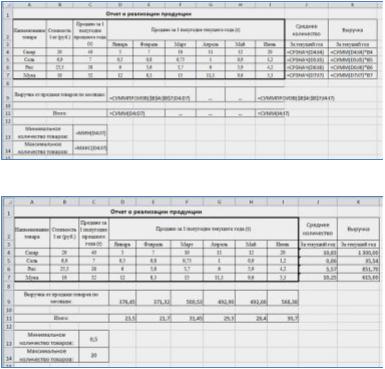Click the =СУММ(D4:I4)*B4 formula cell for Сахар
Viewport: 385px width, 369px height.
point(353,52)
